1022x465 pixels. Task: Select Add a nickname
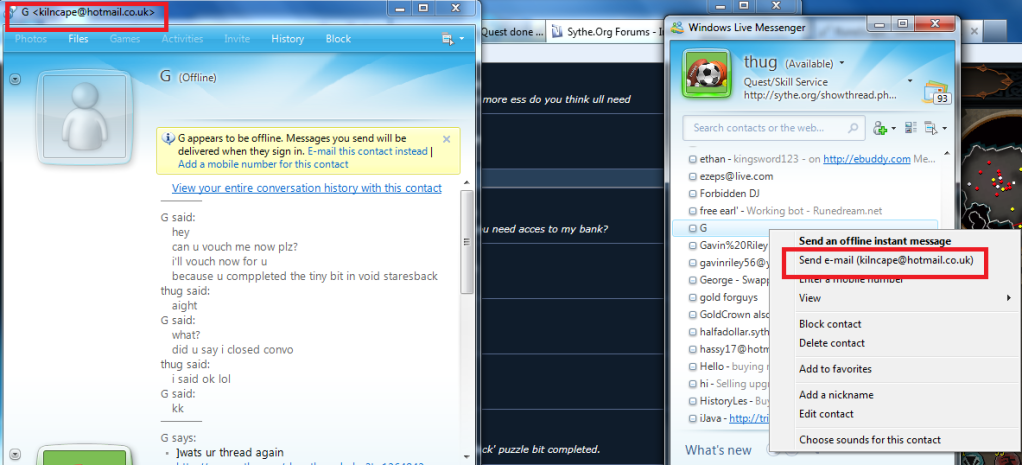tap(836, 395)
